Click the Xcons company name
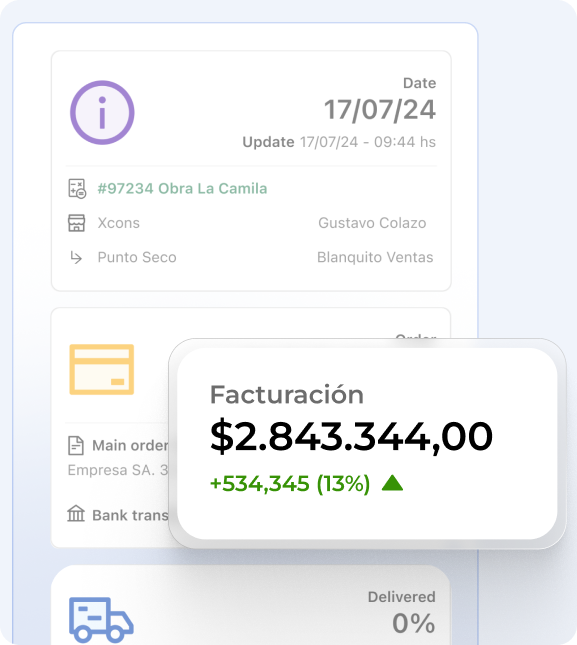Viewport: 577px width, 645px height. tap(118, 223)
